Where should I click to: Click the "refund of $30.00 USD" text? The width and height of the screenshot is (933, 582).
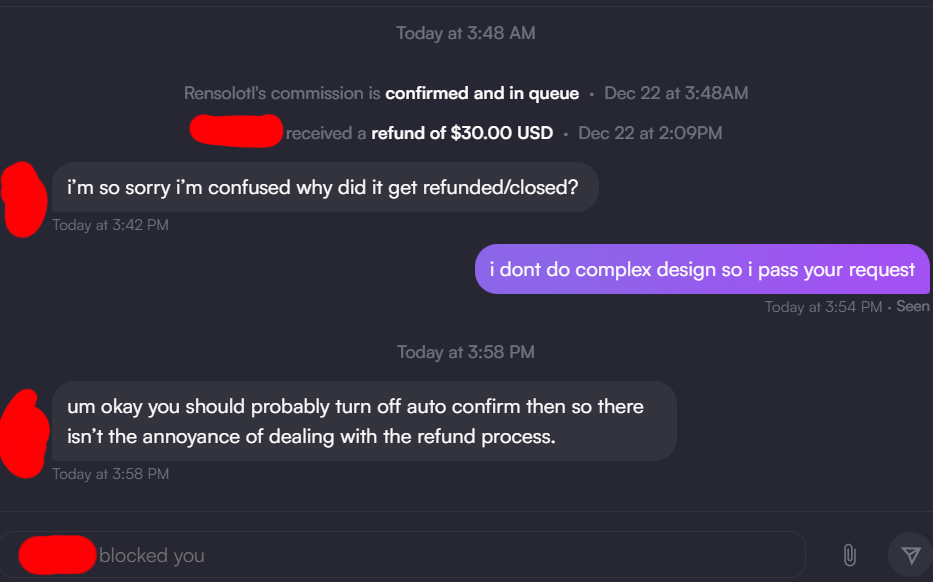point(462,133)
